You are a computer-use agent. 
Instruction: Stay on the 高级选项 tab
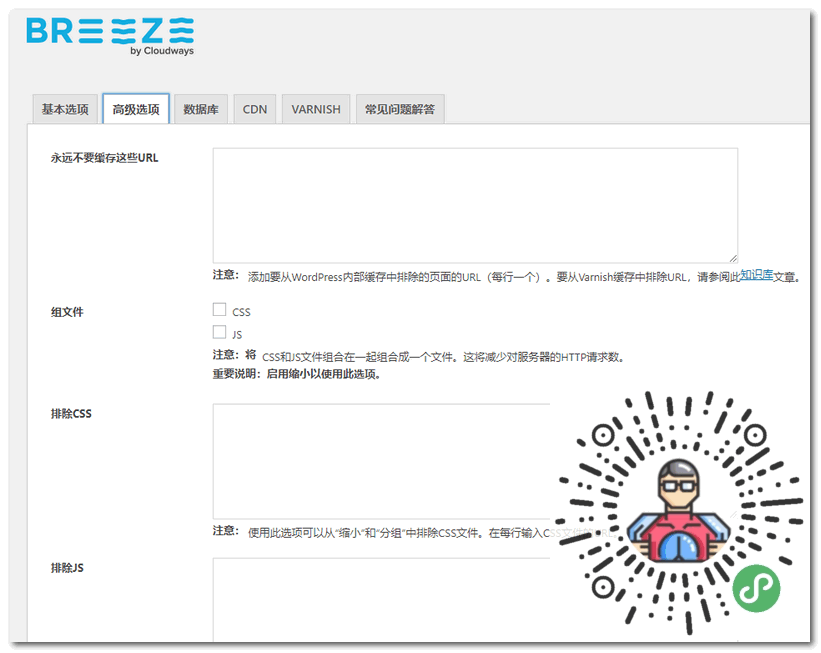(135, 108)
